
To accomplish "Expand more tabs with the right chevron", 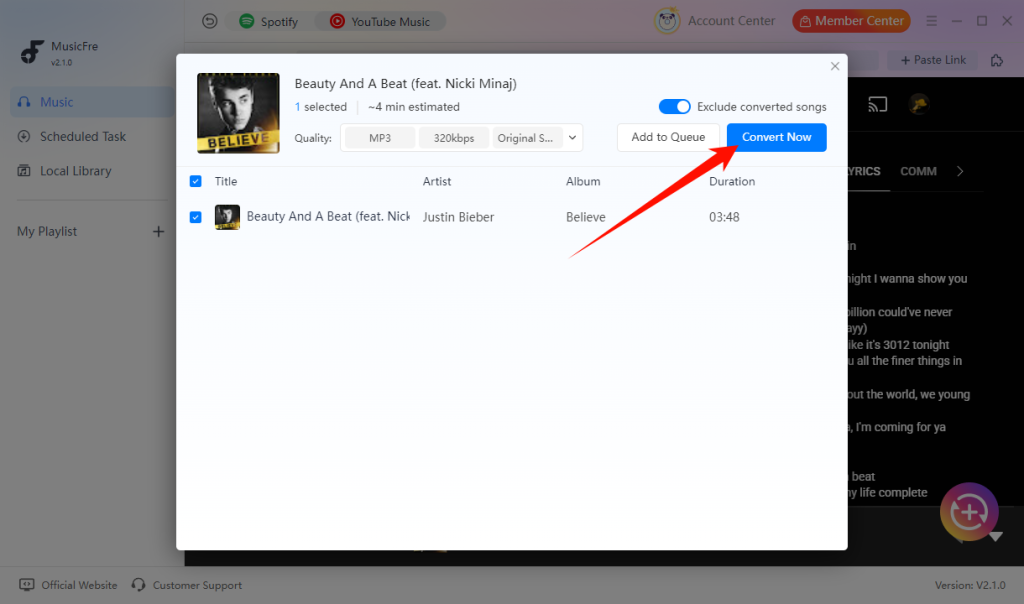I will [x=960, y=171].
